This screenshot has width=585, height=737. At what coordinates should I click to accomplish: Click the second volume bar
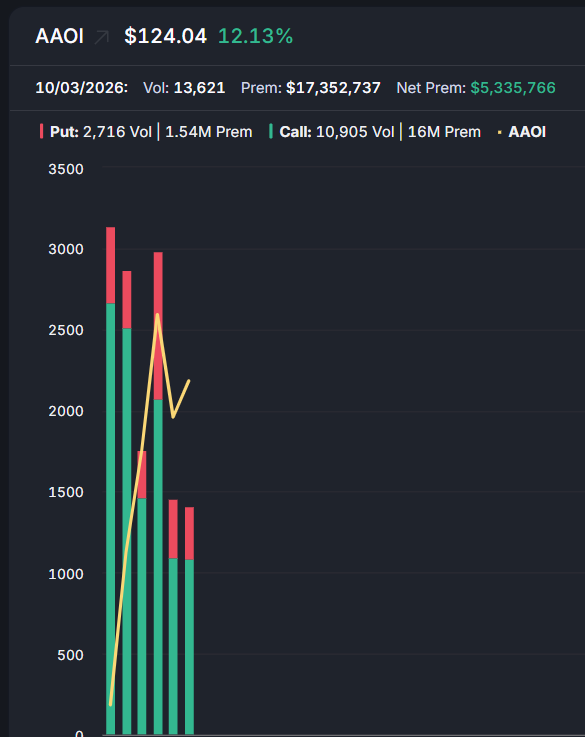pyautogui.click(x=127, y=502)
